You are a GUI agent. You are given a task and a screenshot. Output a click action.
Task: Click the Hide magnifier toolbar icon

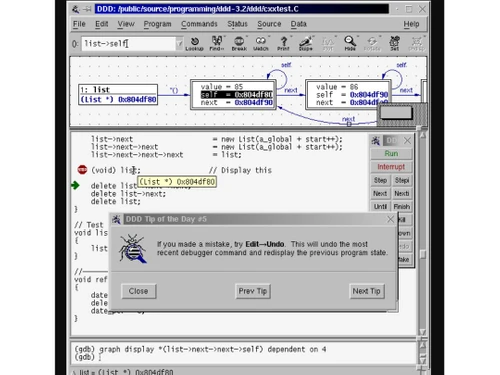pos(350,43)
